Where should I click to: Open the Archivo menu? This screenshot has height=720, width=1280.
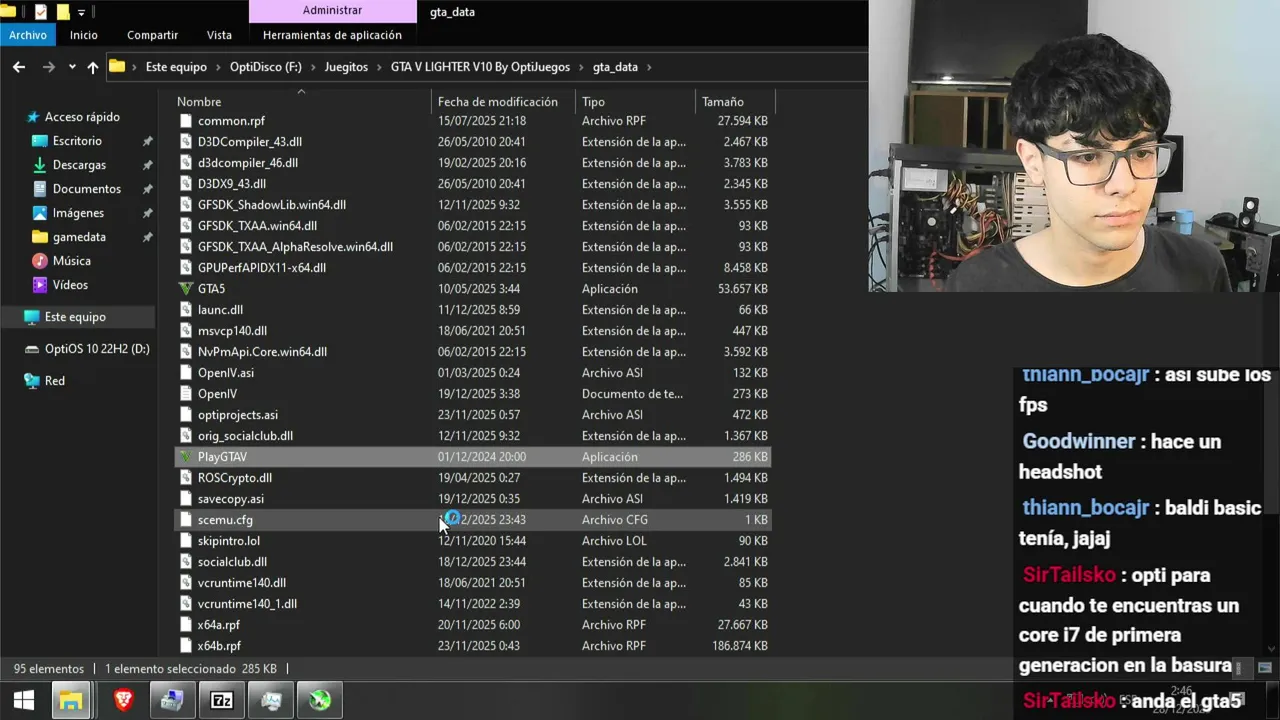[28, 35]
